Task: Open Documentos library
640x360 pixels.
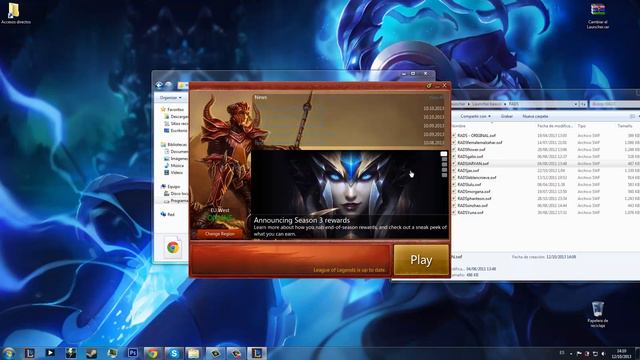Action: tap(177, 151)
